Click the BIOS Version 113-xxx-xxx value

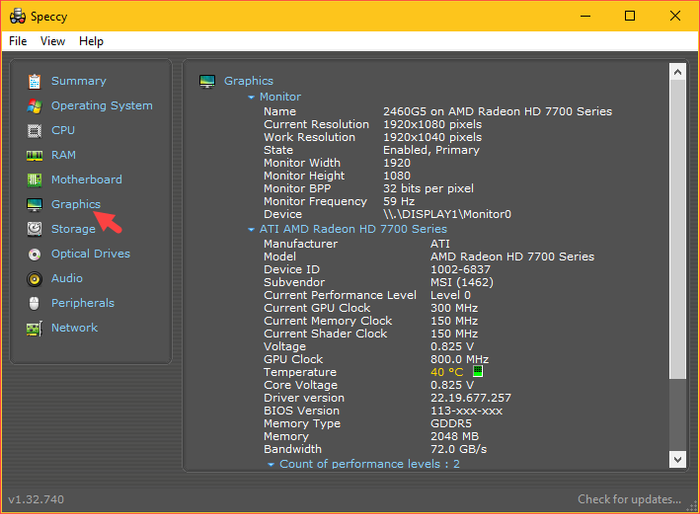tap(467, 411)
